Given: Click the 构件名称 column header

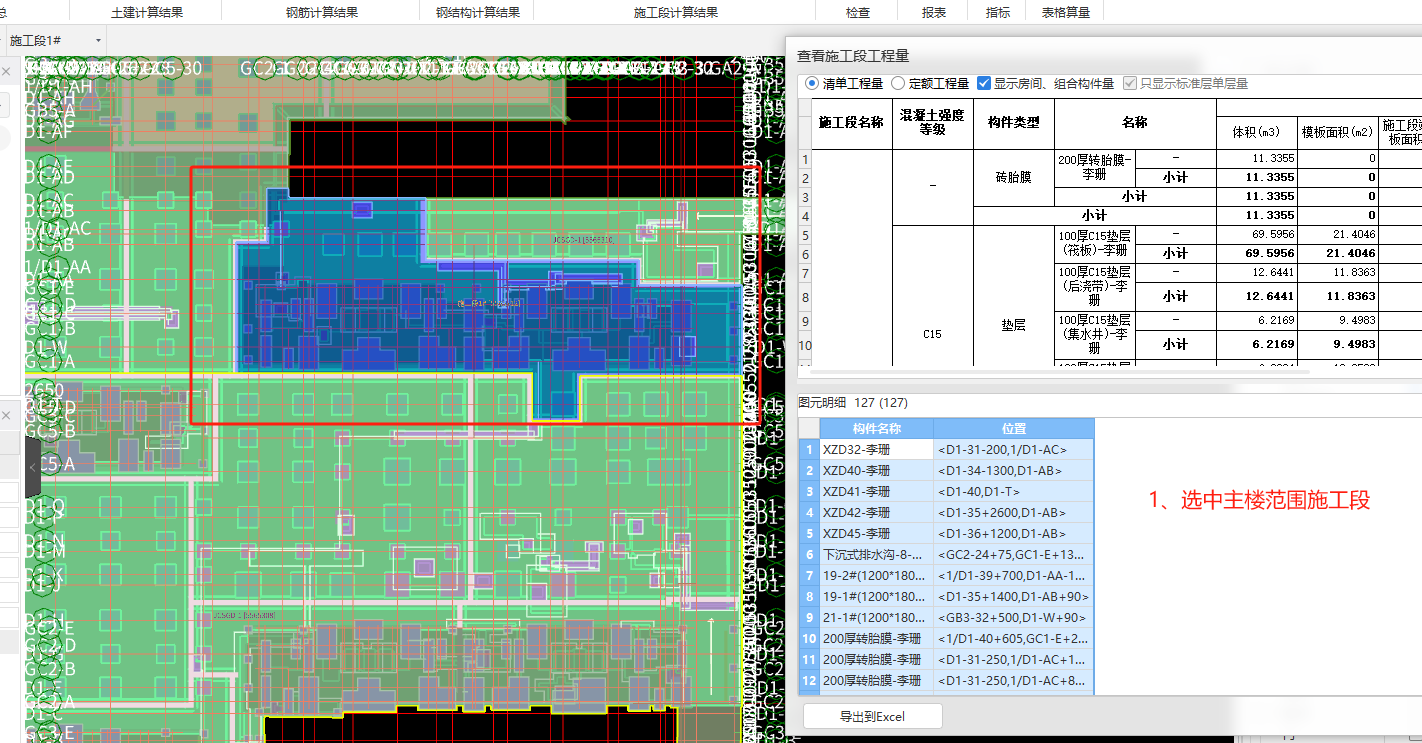Looking at the screenshot, I should click(x=877, y=428).
